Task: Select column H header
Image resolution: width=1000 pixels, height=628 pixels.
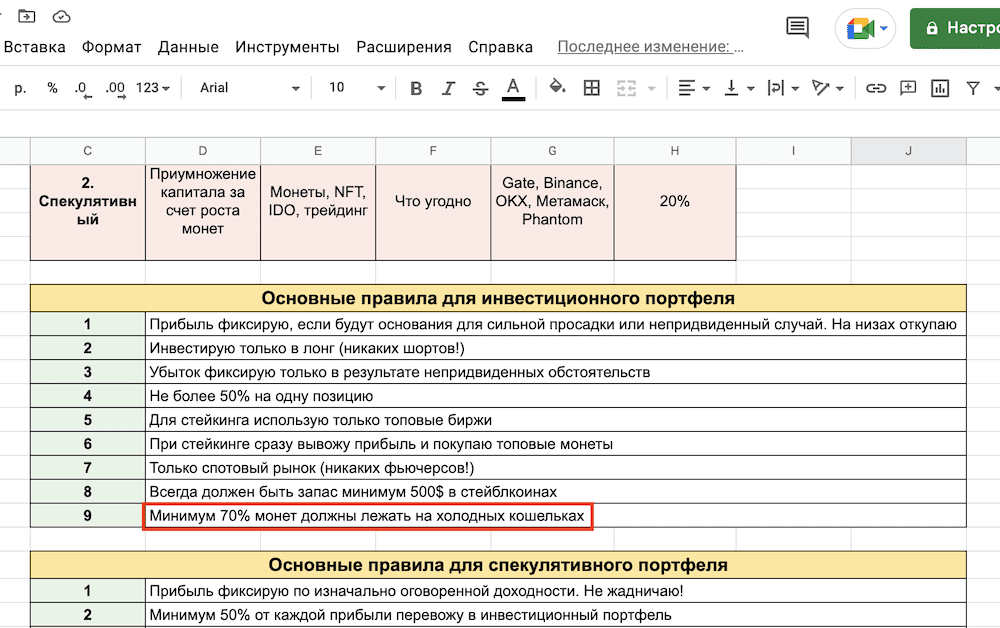Action: [x=675, y=151]
